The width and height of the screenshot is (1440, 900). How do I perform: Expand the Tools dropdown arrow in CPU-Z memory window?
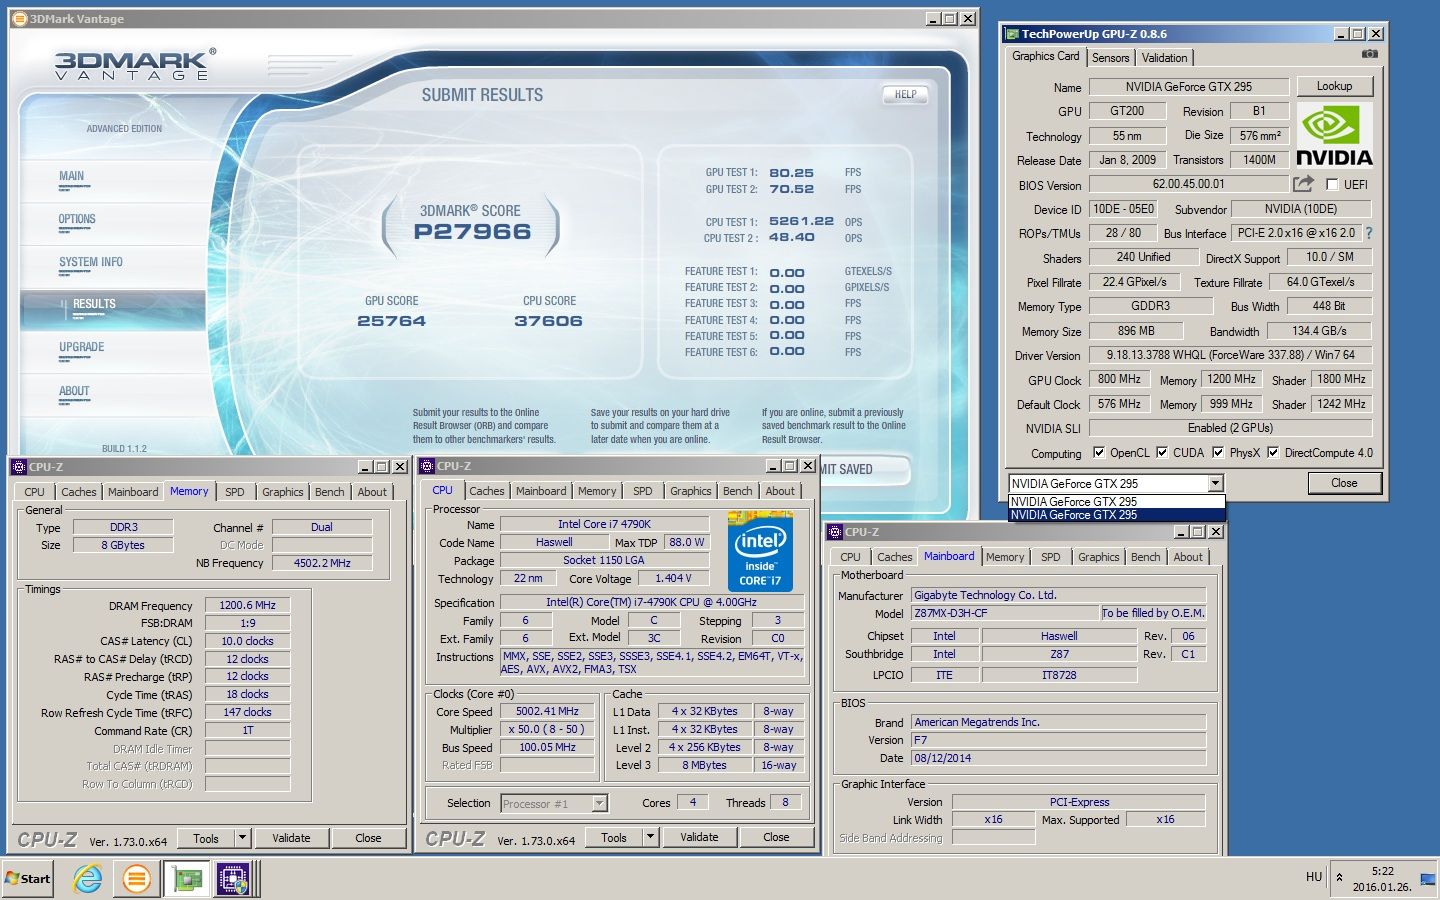(x=242, y=838)
